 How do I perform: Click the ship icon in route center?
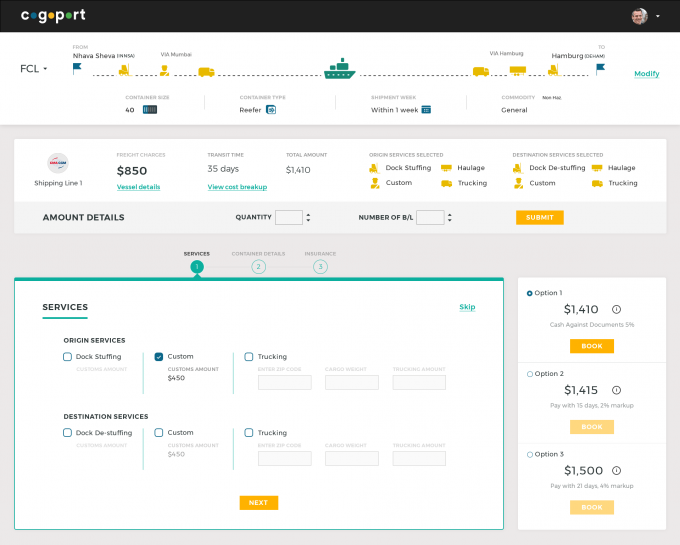pos(340,69)
